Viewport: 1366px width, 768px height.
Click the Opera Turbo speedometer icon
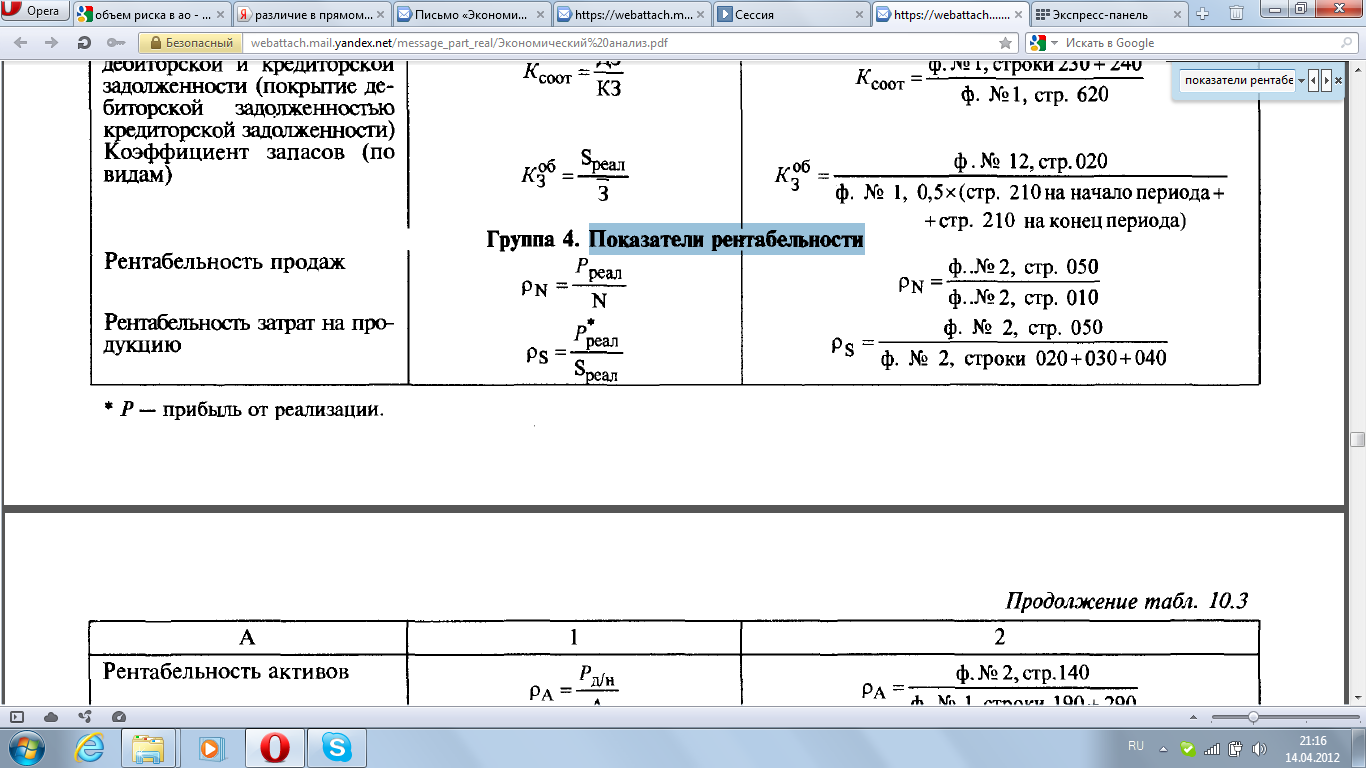(x=119, y=716)
